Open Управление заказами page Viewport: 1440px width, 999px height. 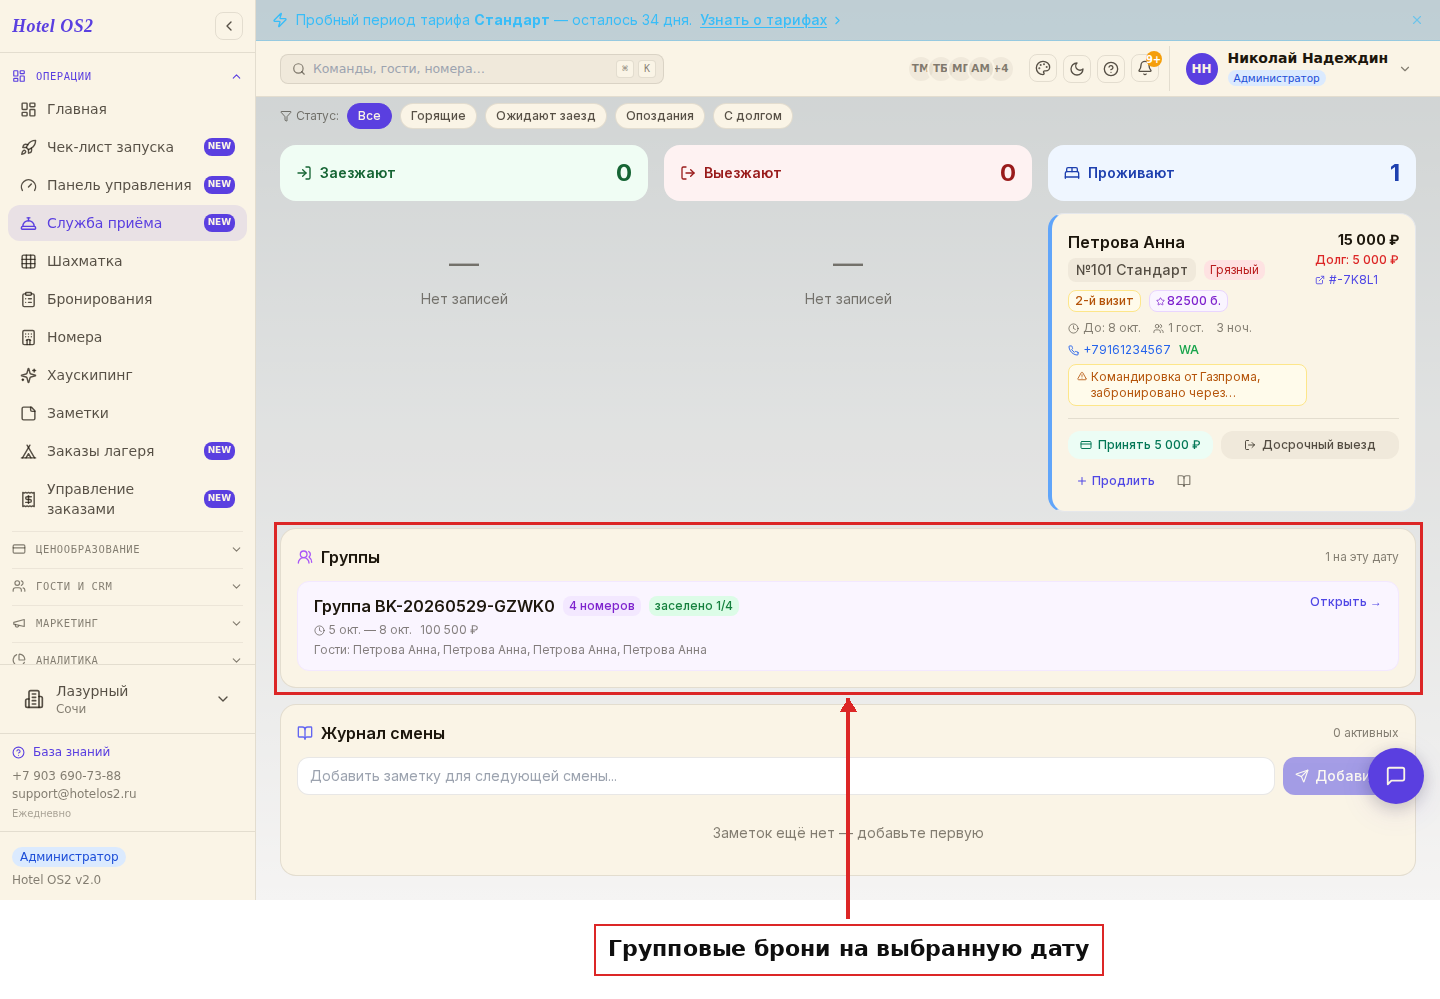[x=127, y=499]
